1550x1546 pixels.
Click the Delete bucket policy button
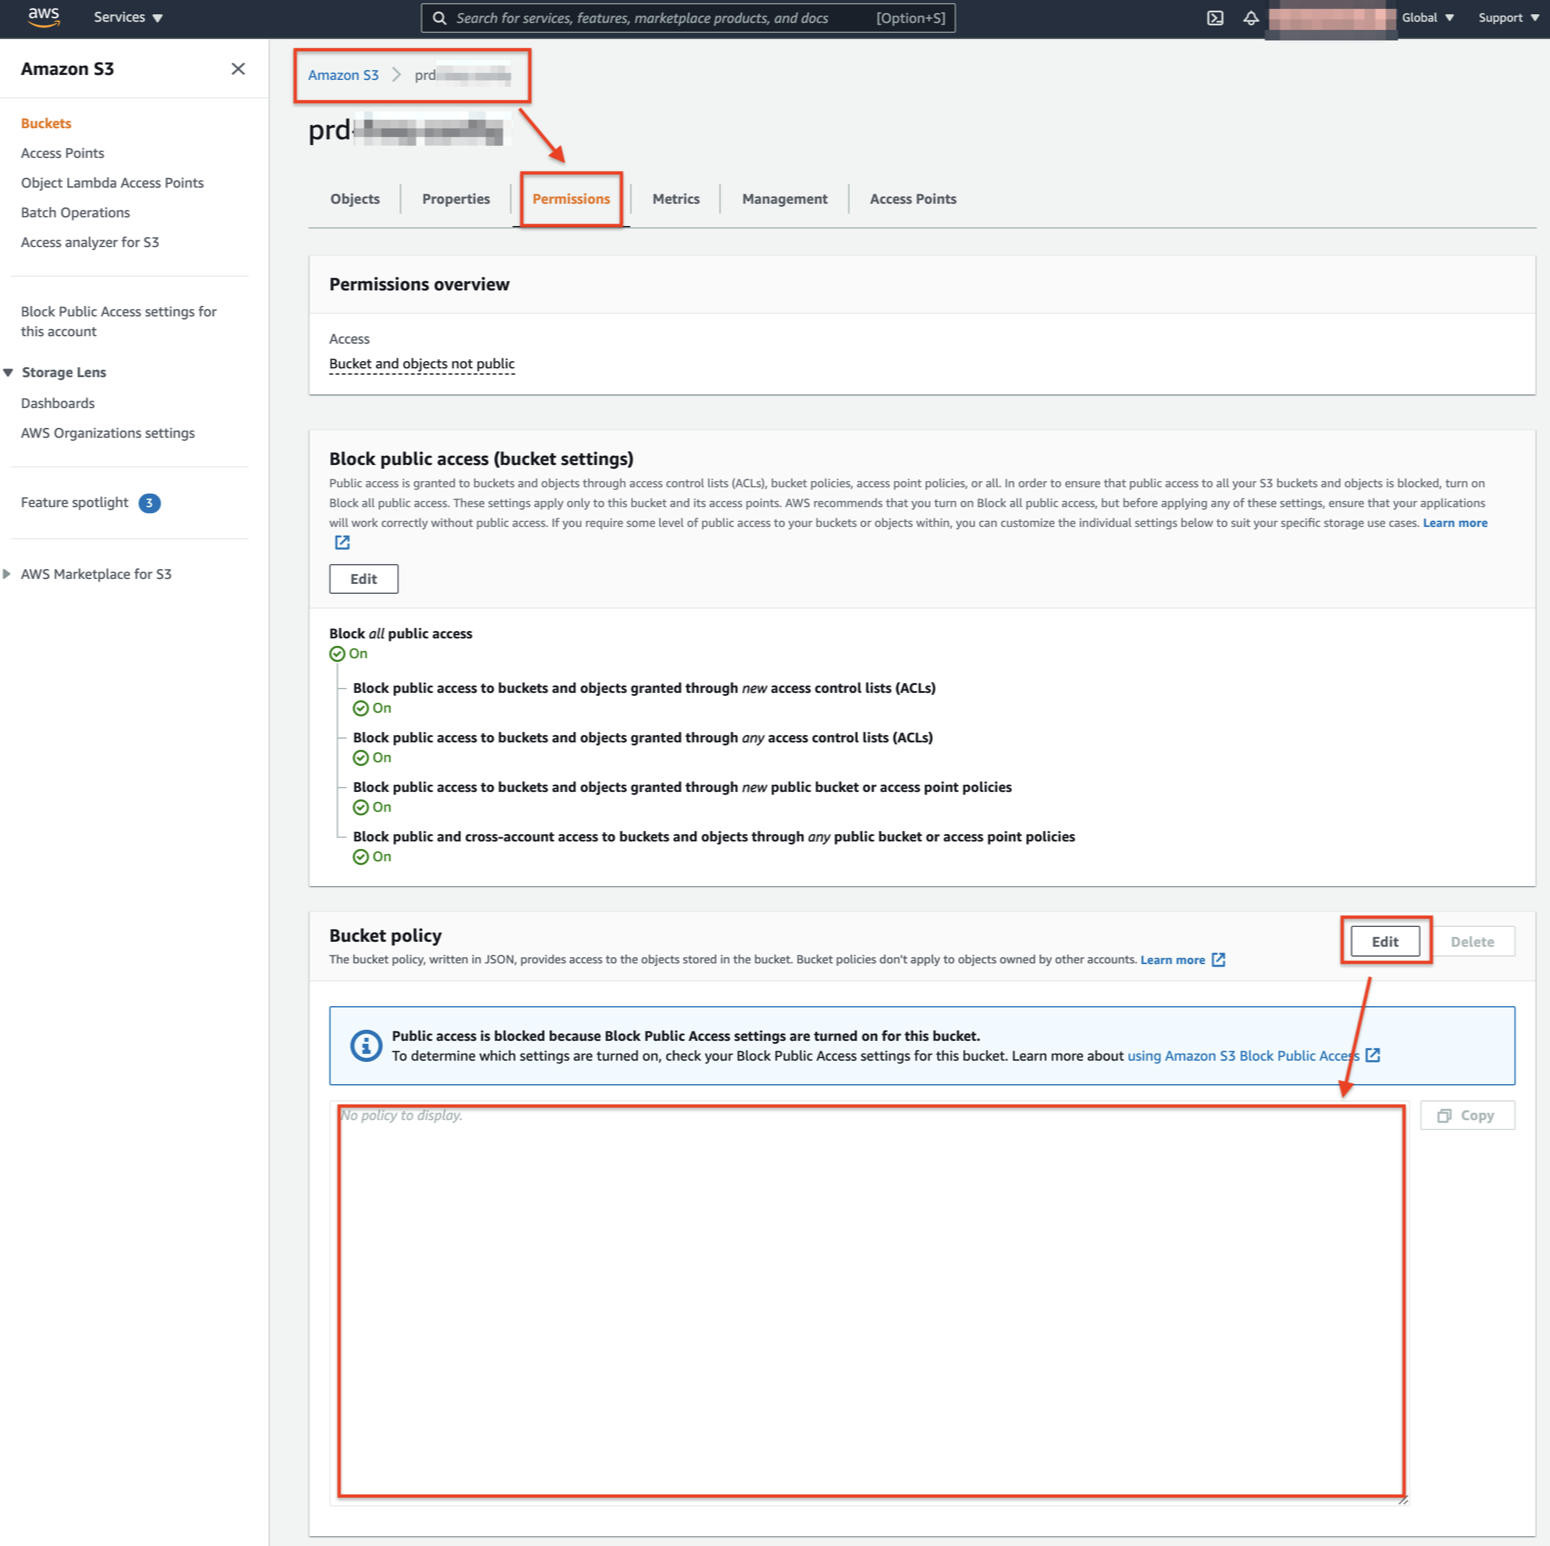pyautogui.click(x=1472, y=942)
